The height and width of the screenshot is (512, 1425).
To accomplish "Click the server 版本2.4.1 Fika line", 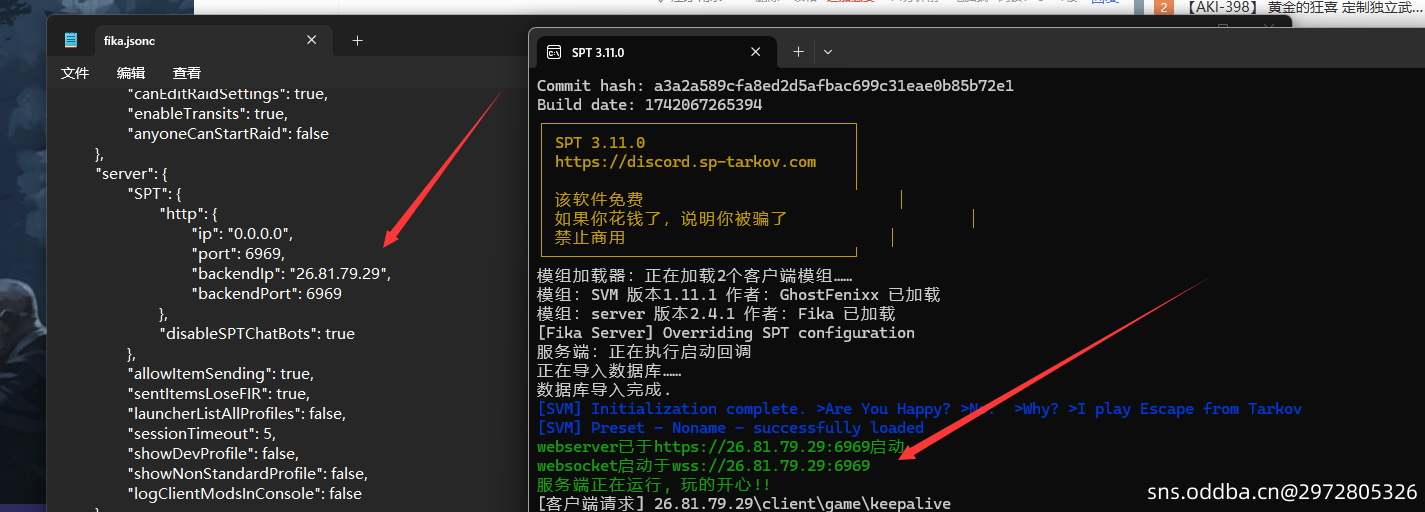I will point(716,314).
